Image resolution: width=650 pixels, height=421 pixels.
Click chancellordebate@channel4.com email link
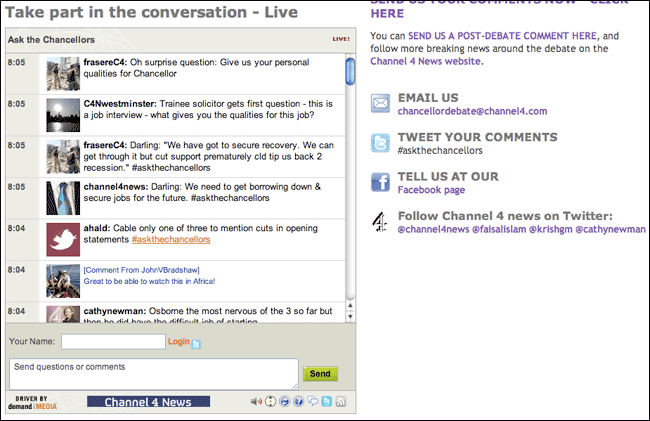(472, 111)
